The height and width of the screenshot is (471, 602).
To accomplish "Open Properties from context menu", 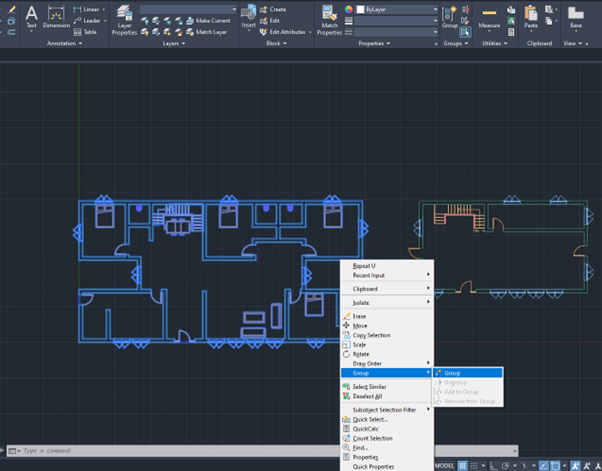I will coord(387,457).
